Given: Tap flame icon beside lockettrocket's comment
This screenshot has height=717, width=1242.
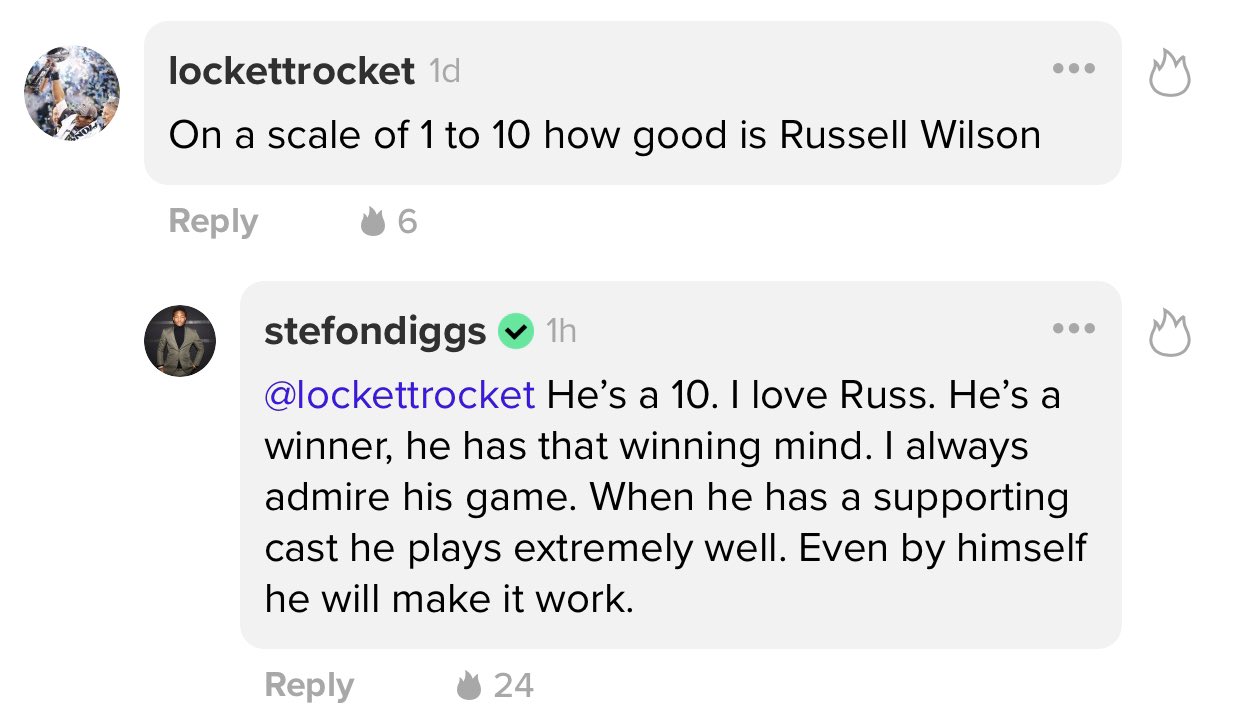Looking at the screenshot, I should (1170, 74).
